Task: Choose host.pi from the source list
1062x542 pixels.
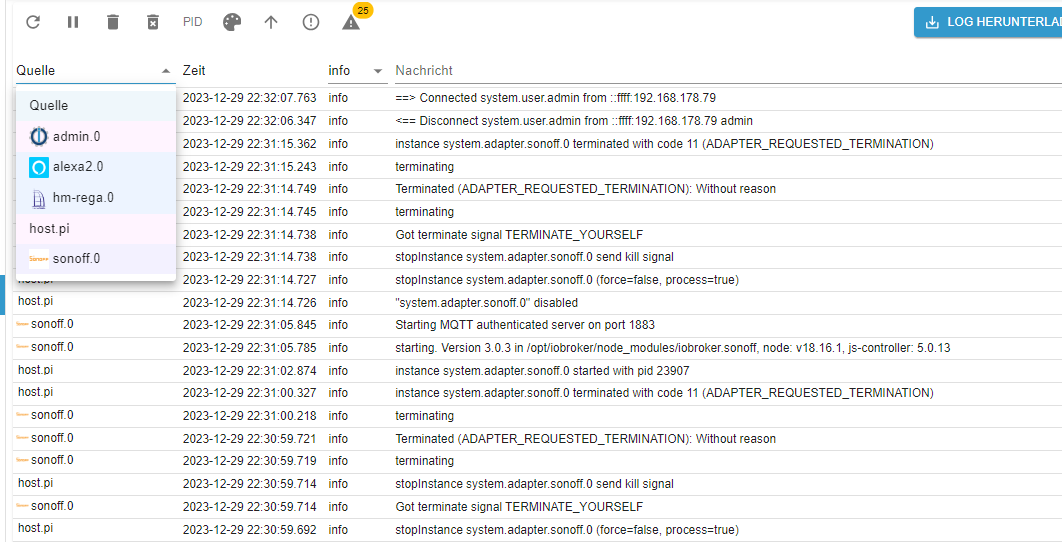Action: tap(95, 228)
